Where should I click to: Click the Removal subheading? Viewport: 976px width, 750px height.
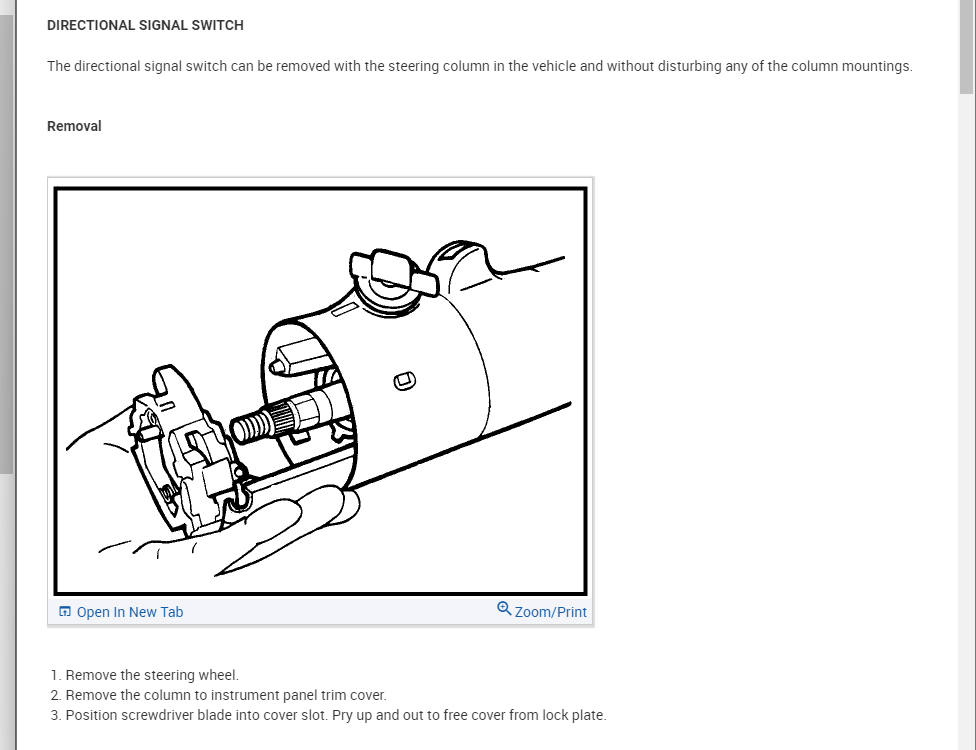(74, 126)
